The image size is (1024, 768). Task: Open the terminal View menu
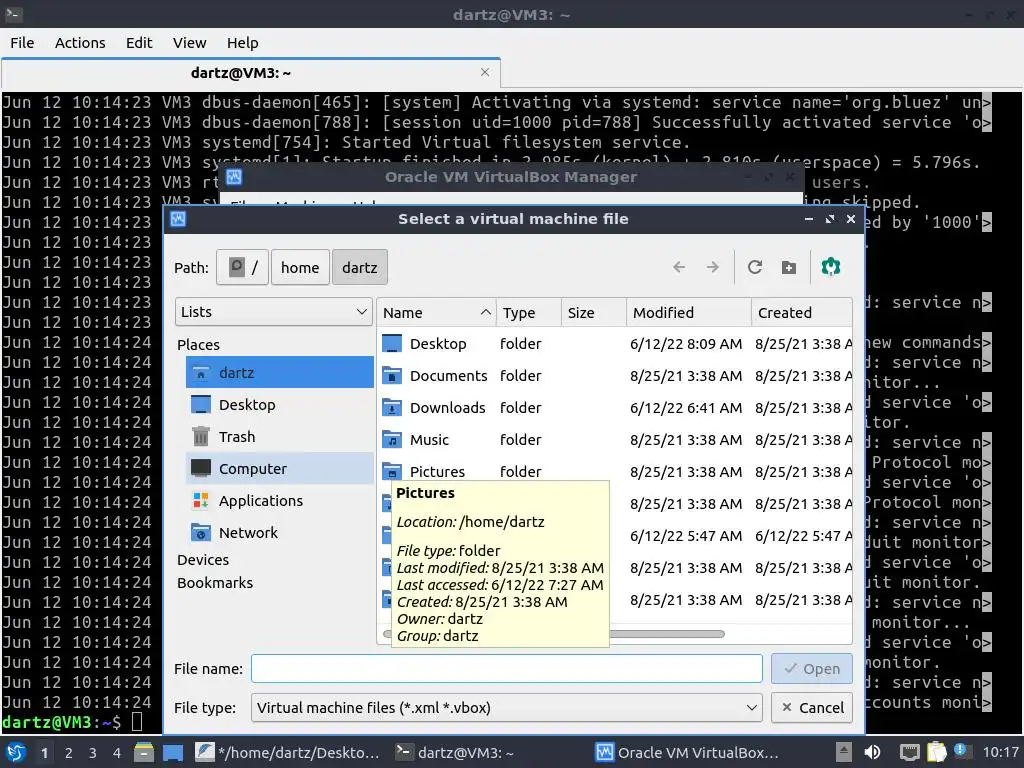(189, 42)
